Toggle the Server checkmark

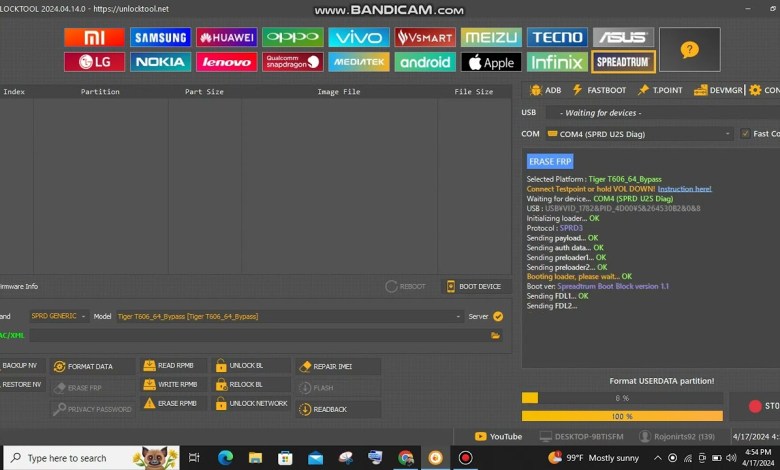pos(498,316)
